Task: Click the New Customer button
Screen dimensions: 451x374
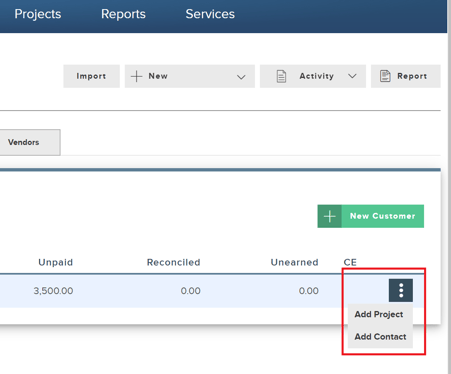Action: [371, 216]
